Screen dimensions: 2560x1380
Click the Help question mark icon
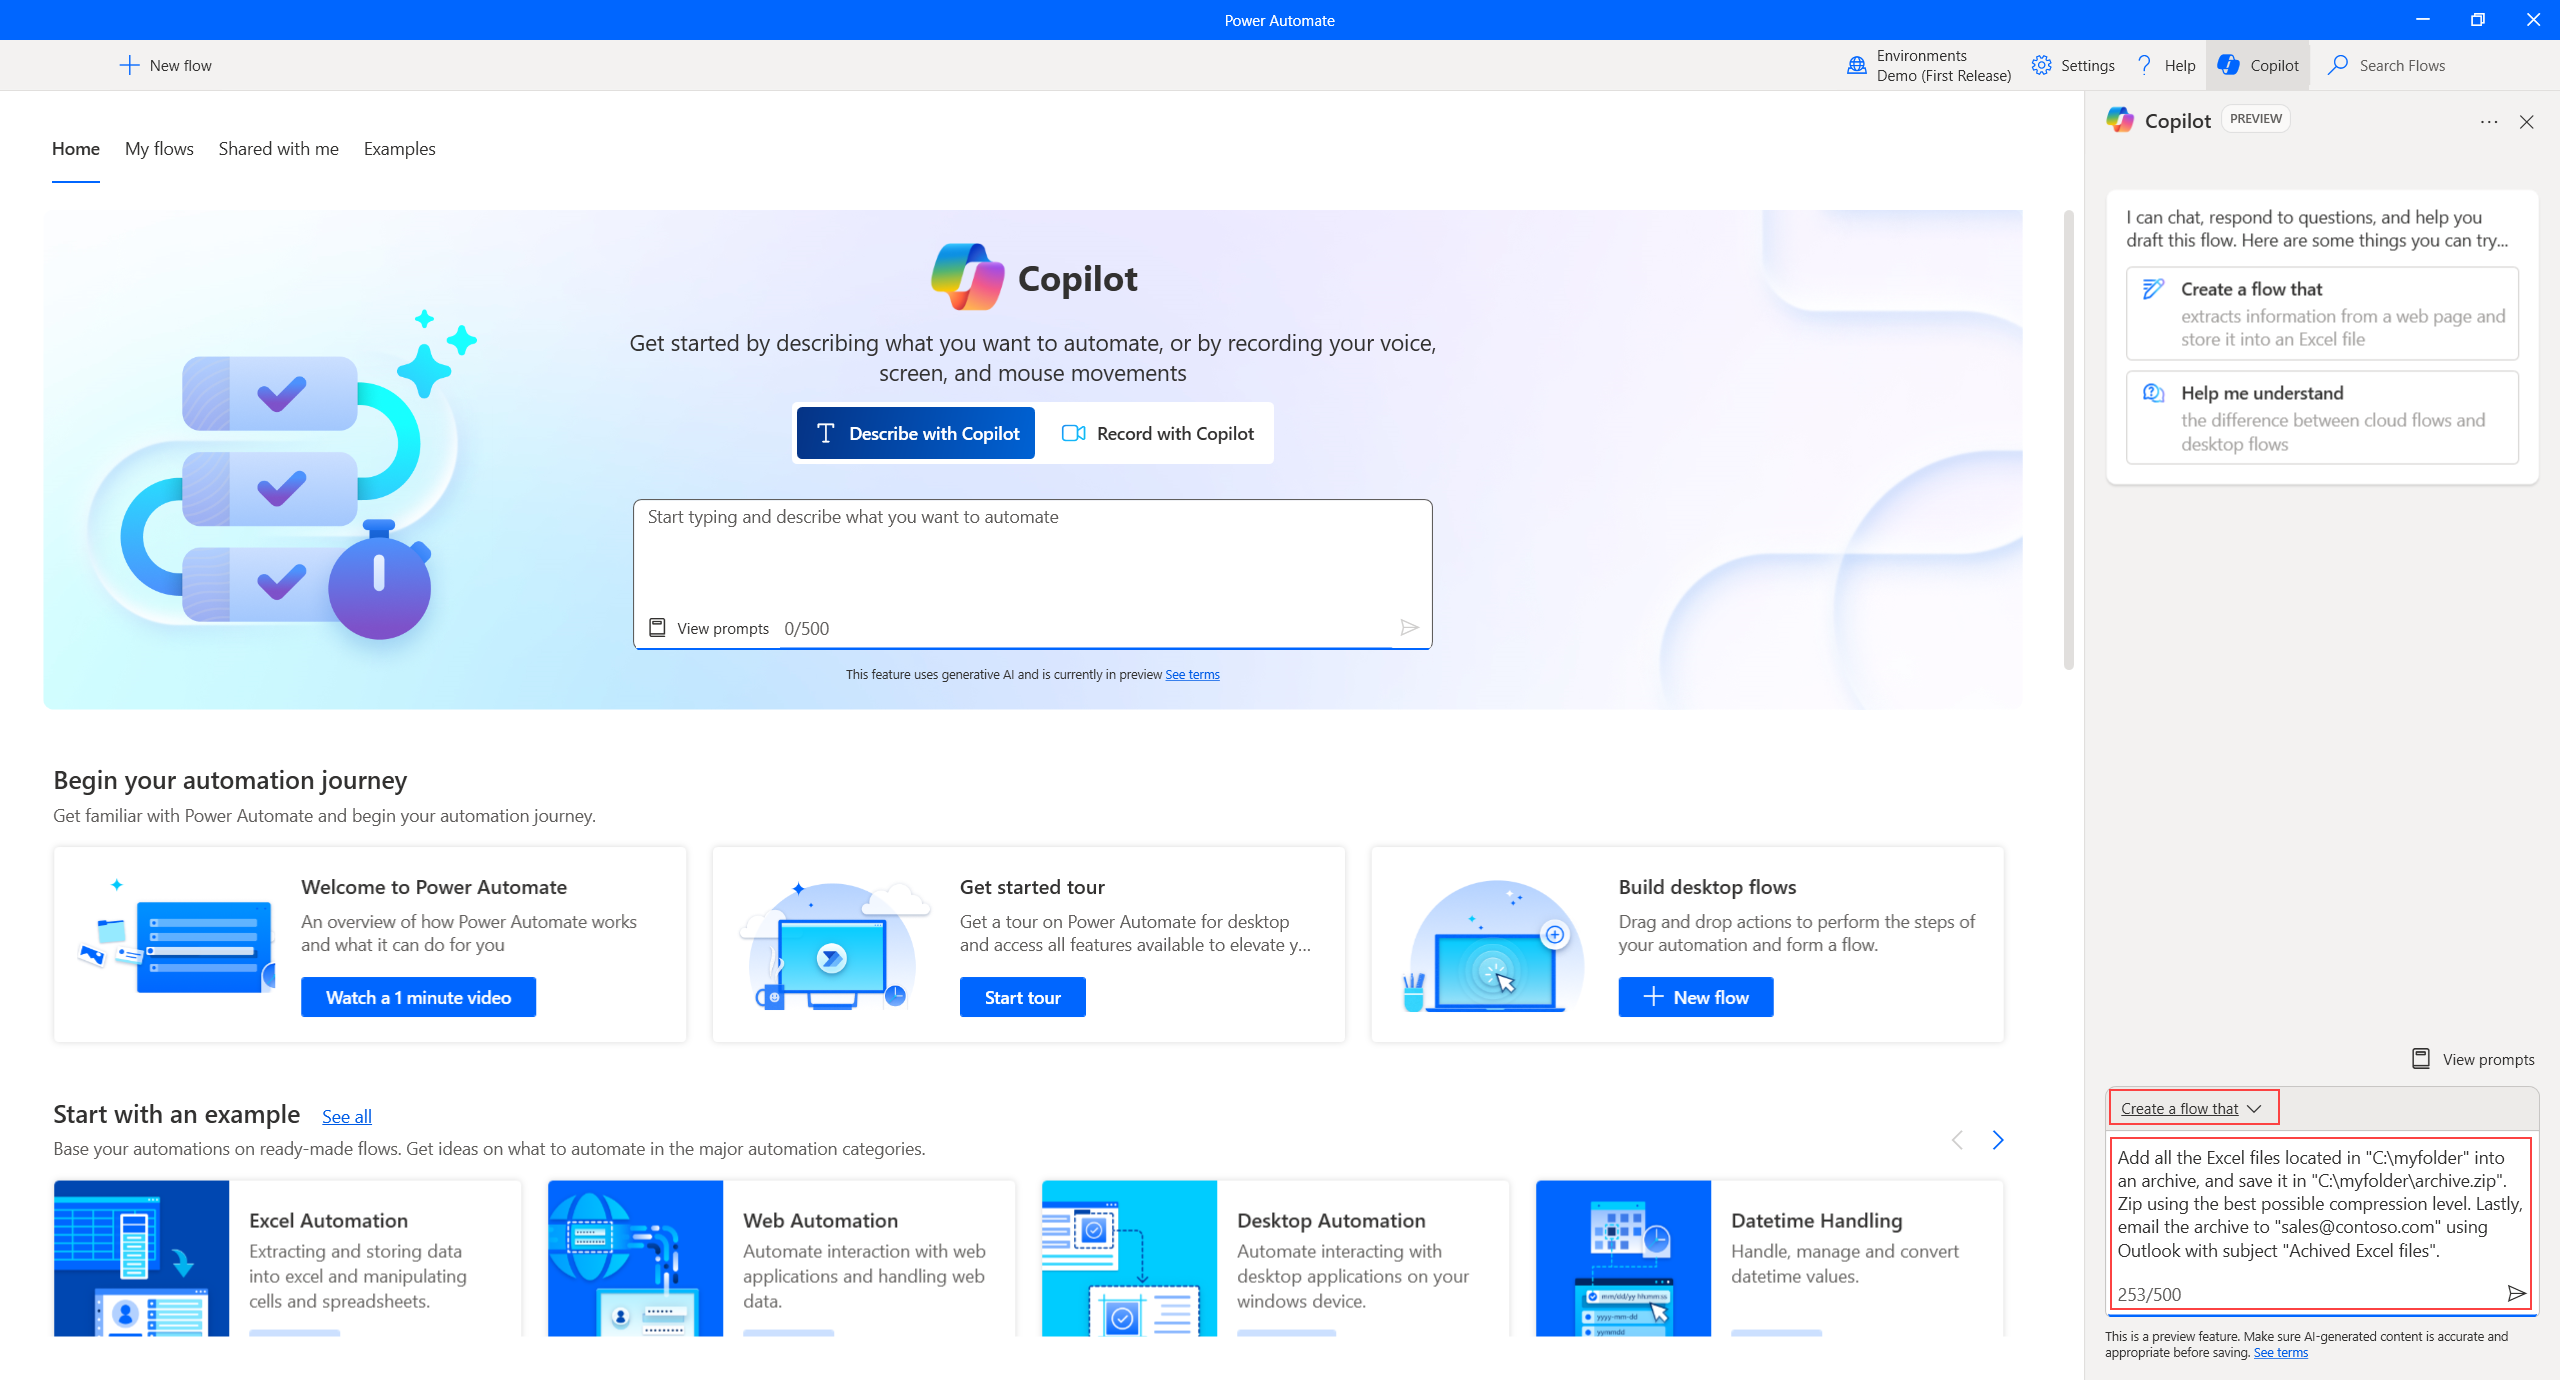[2146, 65]
